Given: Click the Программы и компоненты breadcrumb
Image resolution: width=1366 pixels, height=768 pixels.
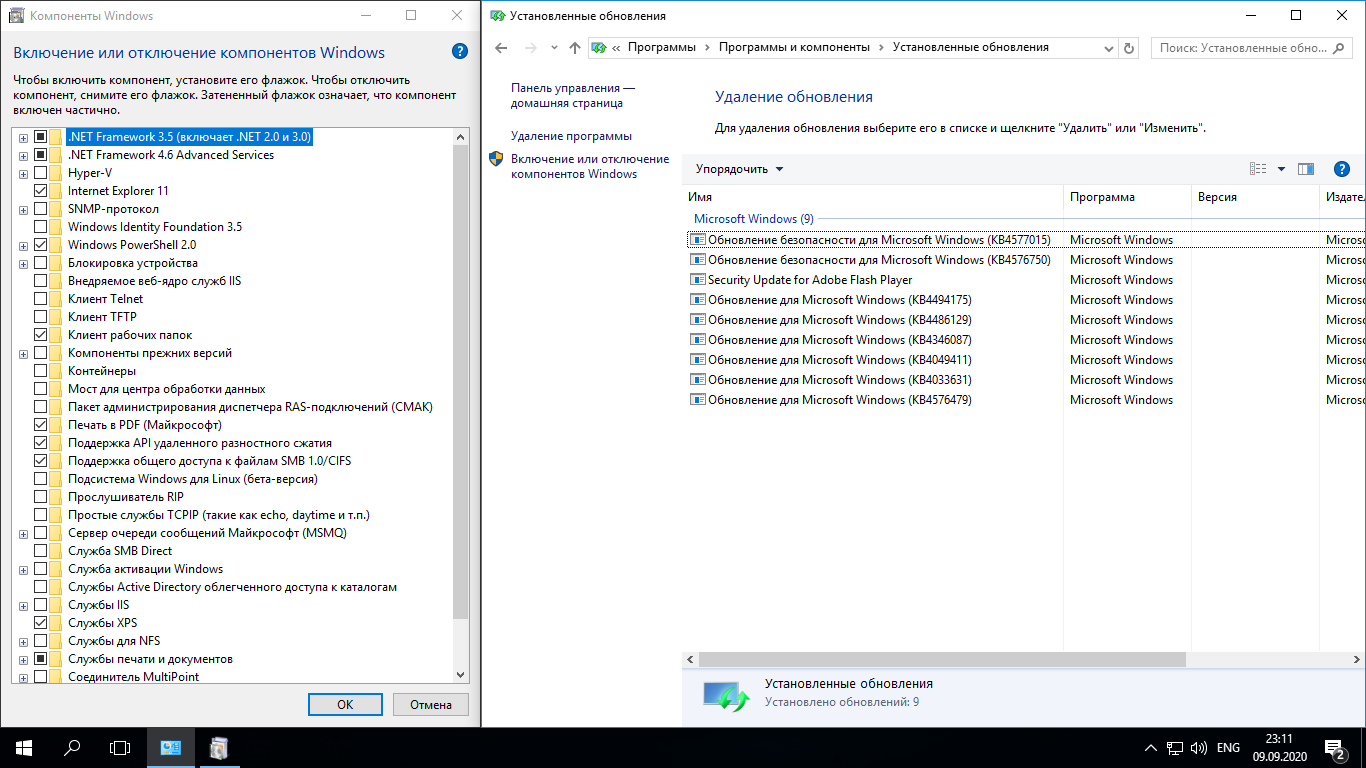Looking at the screenshot, I should coord(795,47).
